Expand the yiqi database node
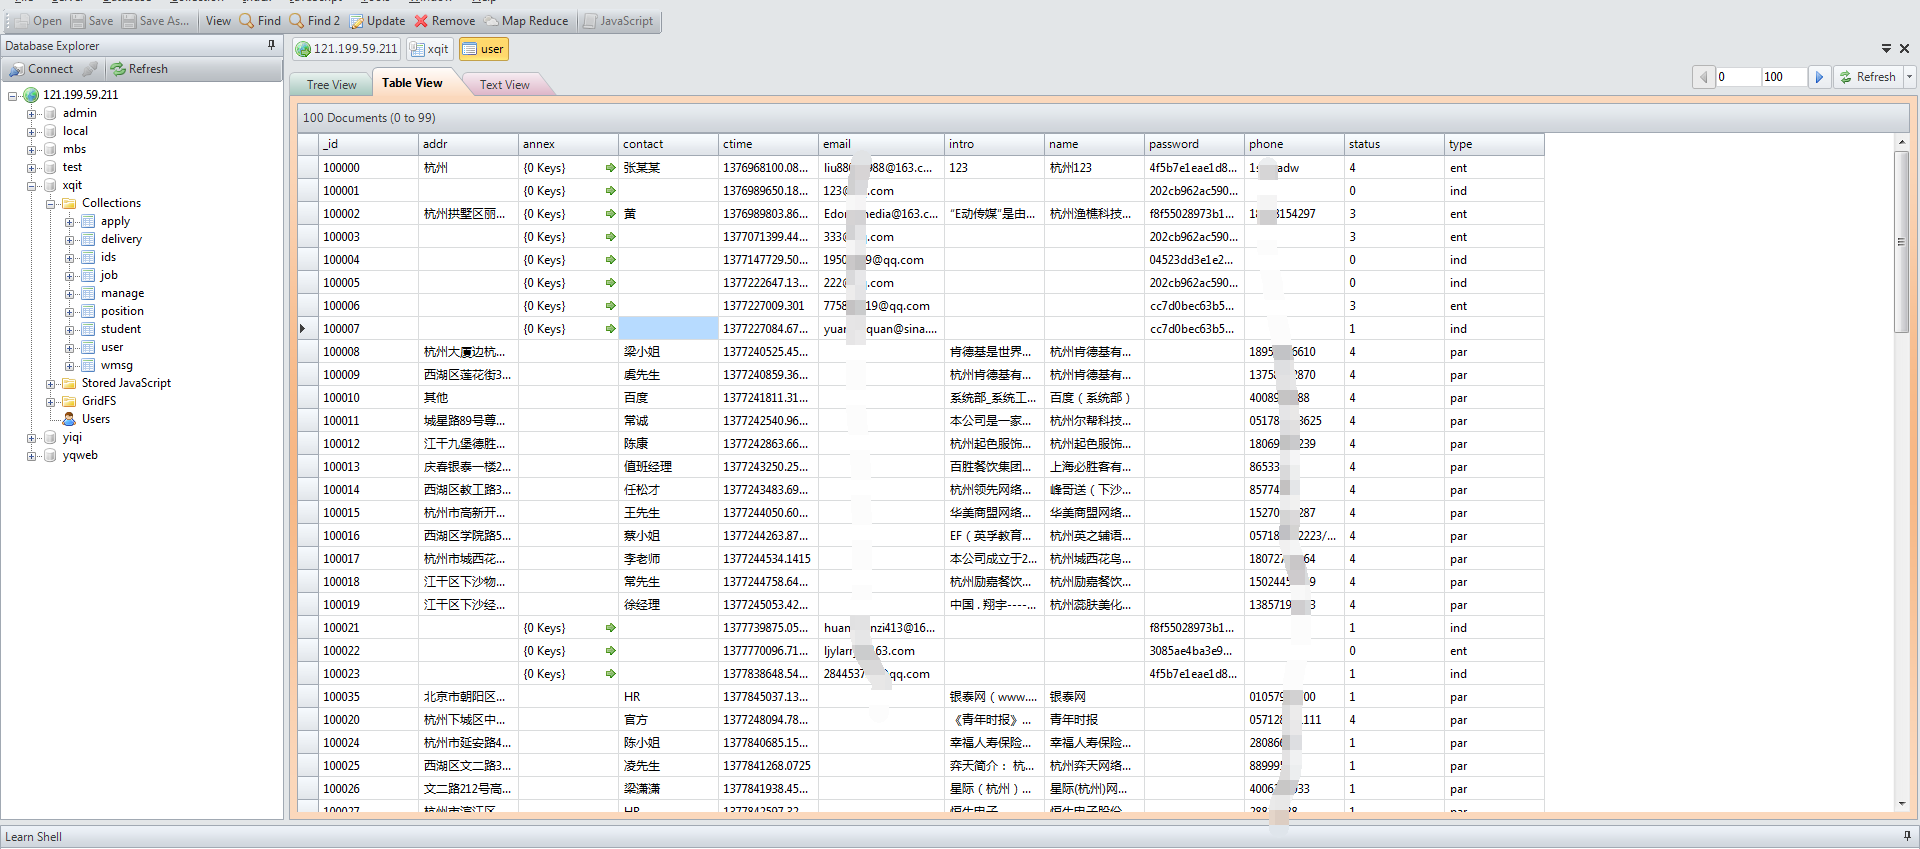The width and height of the screenshot is (1920, 849). click(x=31, y=438)
